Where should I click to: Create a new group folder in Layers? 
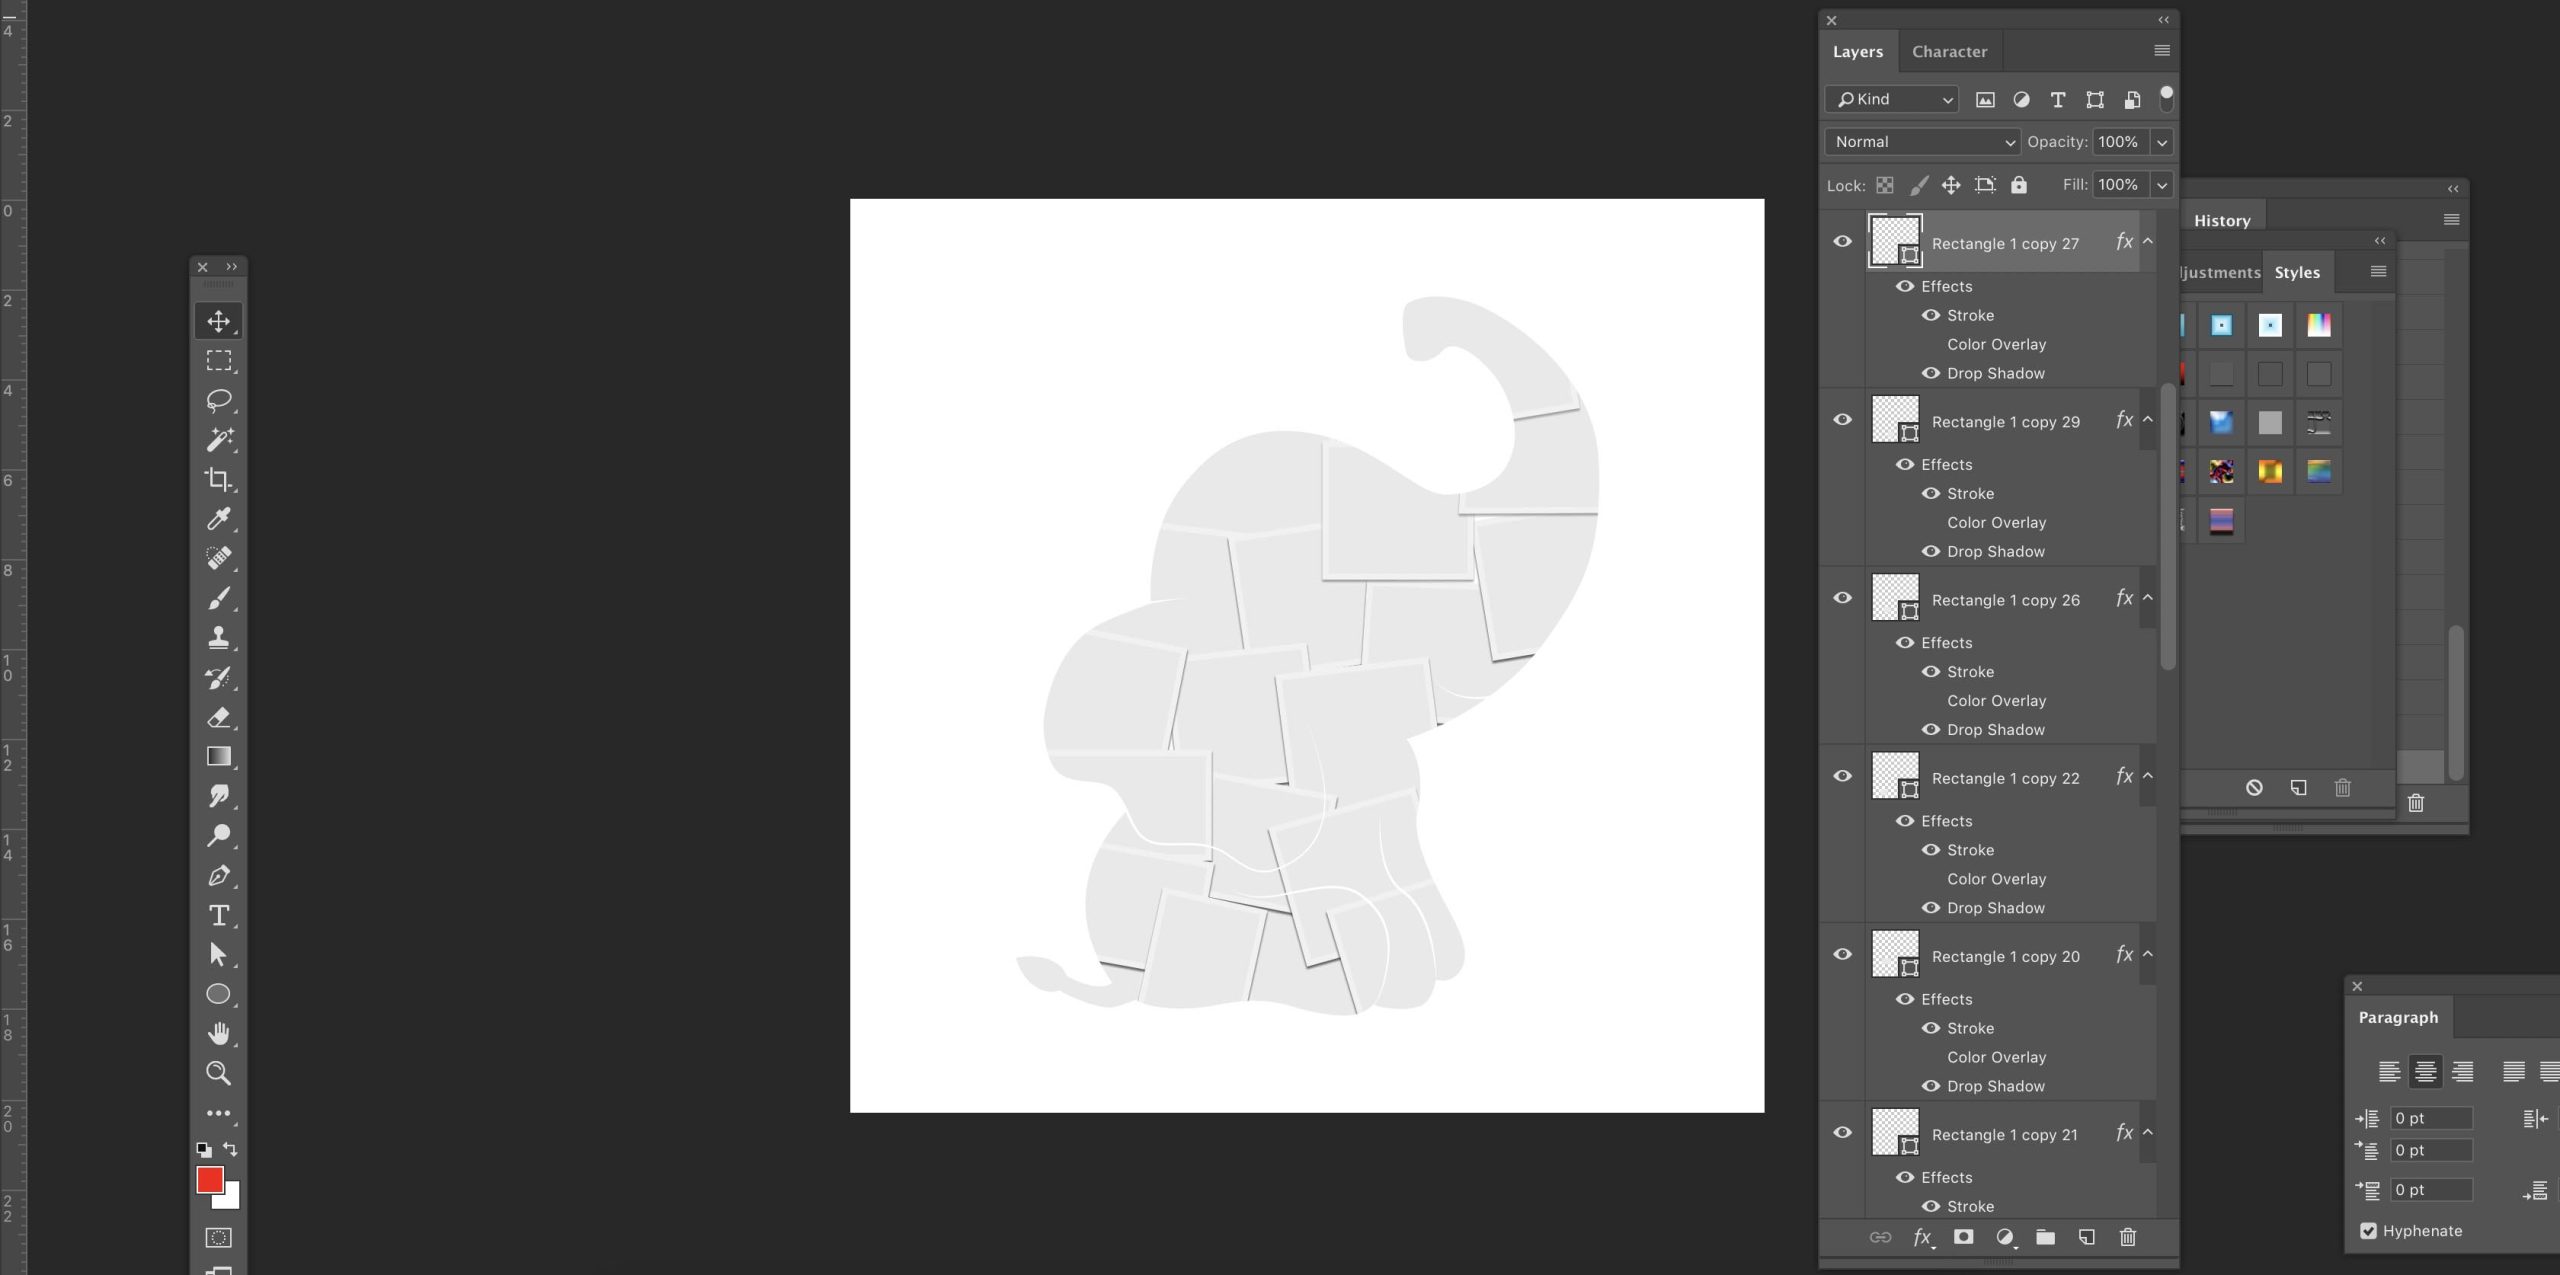[2045, 1237]
